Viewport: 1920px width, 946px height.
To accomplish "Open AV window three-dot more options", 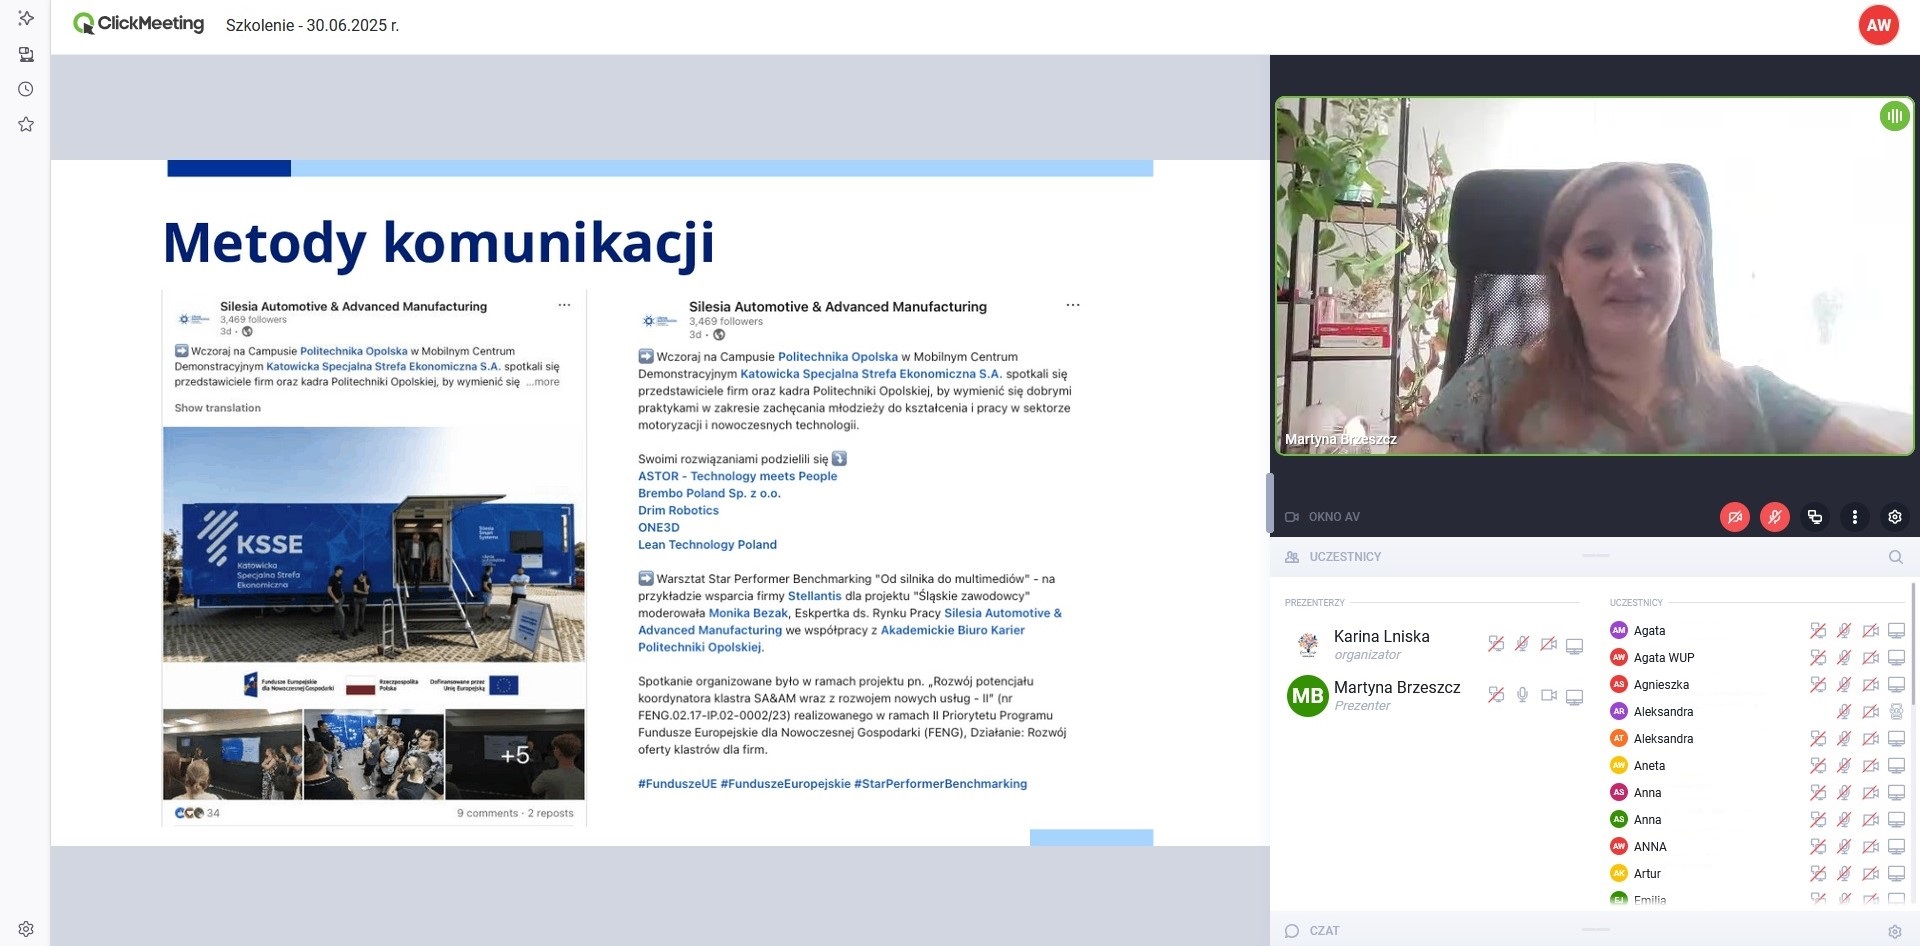I will tap(1855, 517).
